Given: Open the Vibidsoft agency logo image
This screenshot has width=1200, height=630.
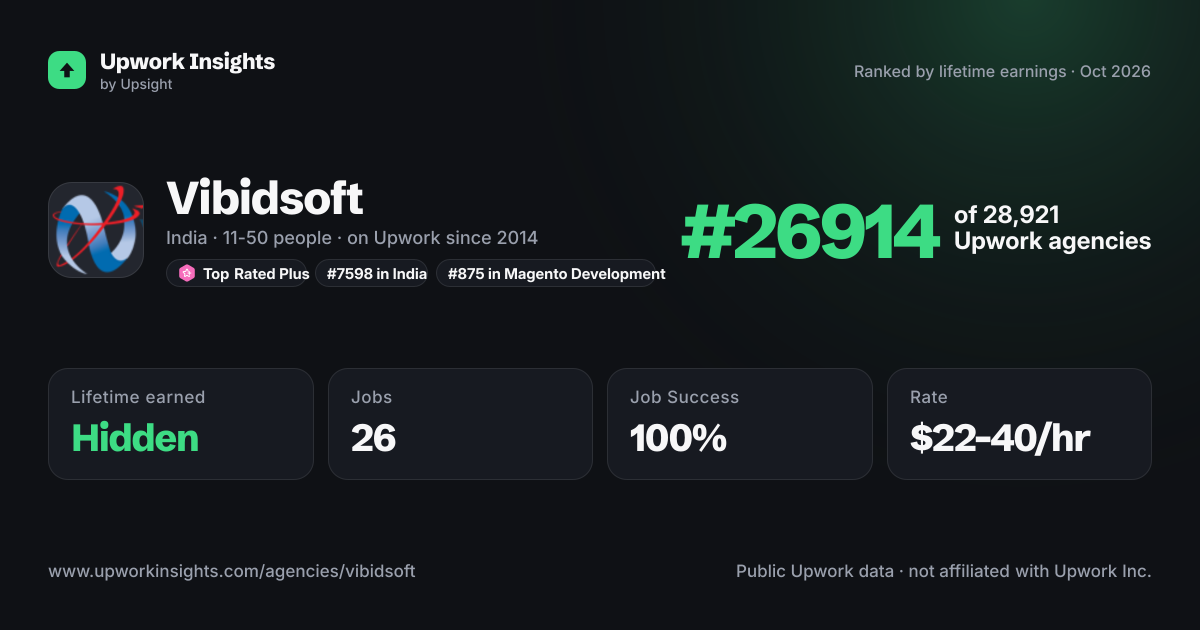Looking at the screenshot, I should tap(96, 230).
